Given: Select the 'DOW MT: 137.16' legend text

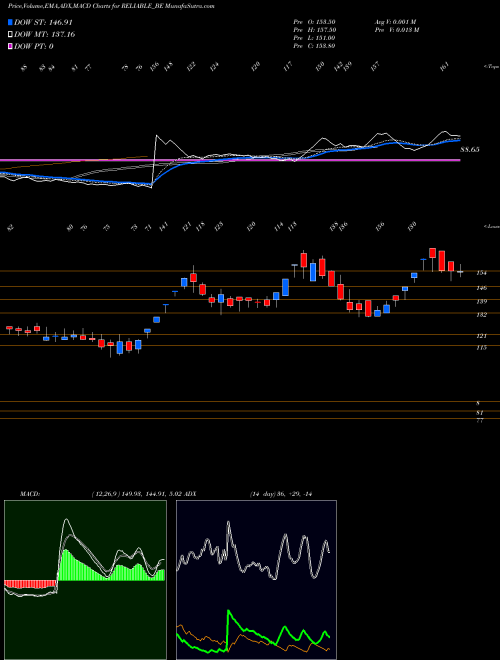Looking at the screenshot, I should [x=45, y=34].
